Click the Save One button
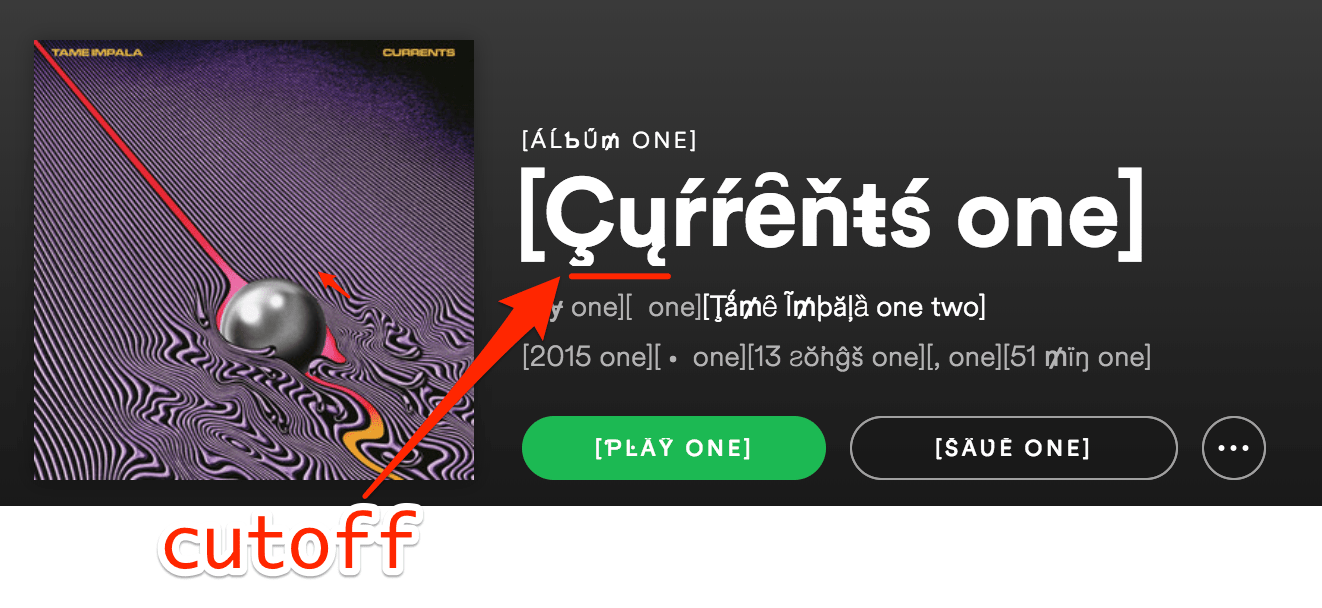Viewport: 1322px width, 608px height. [x=1013, y=448]
